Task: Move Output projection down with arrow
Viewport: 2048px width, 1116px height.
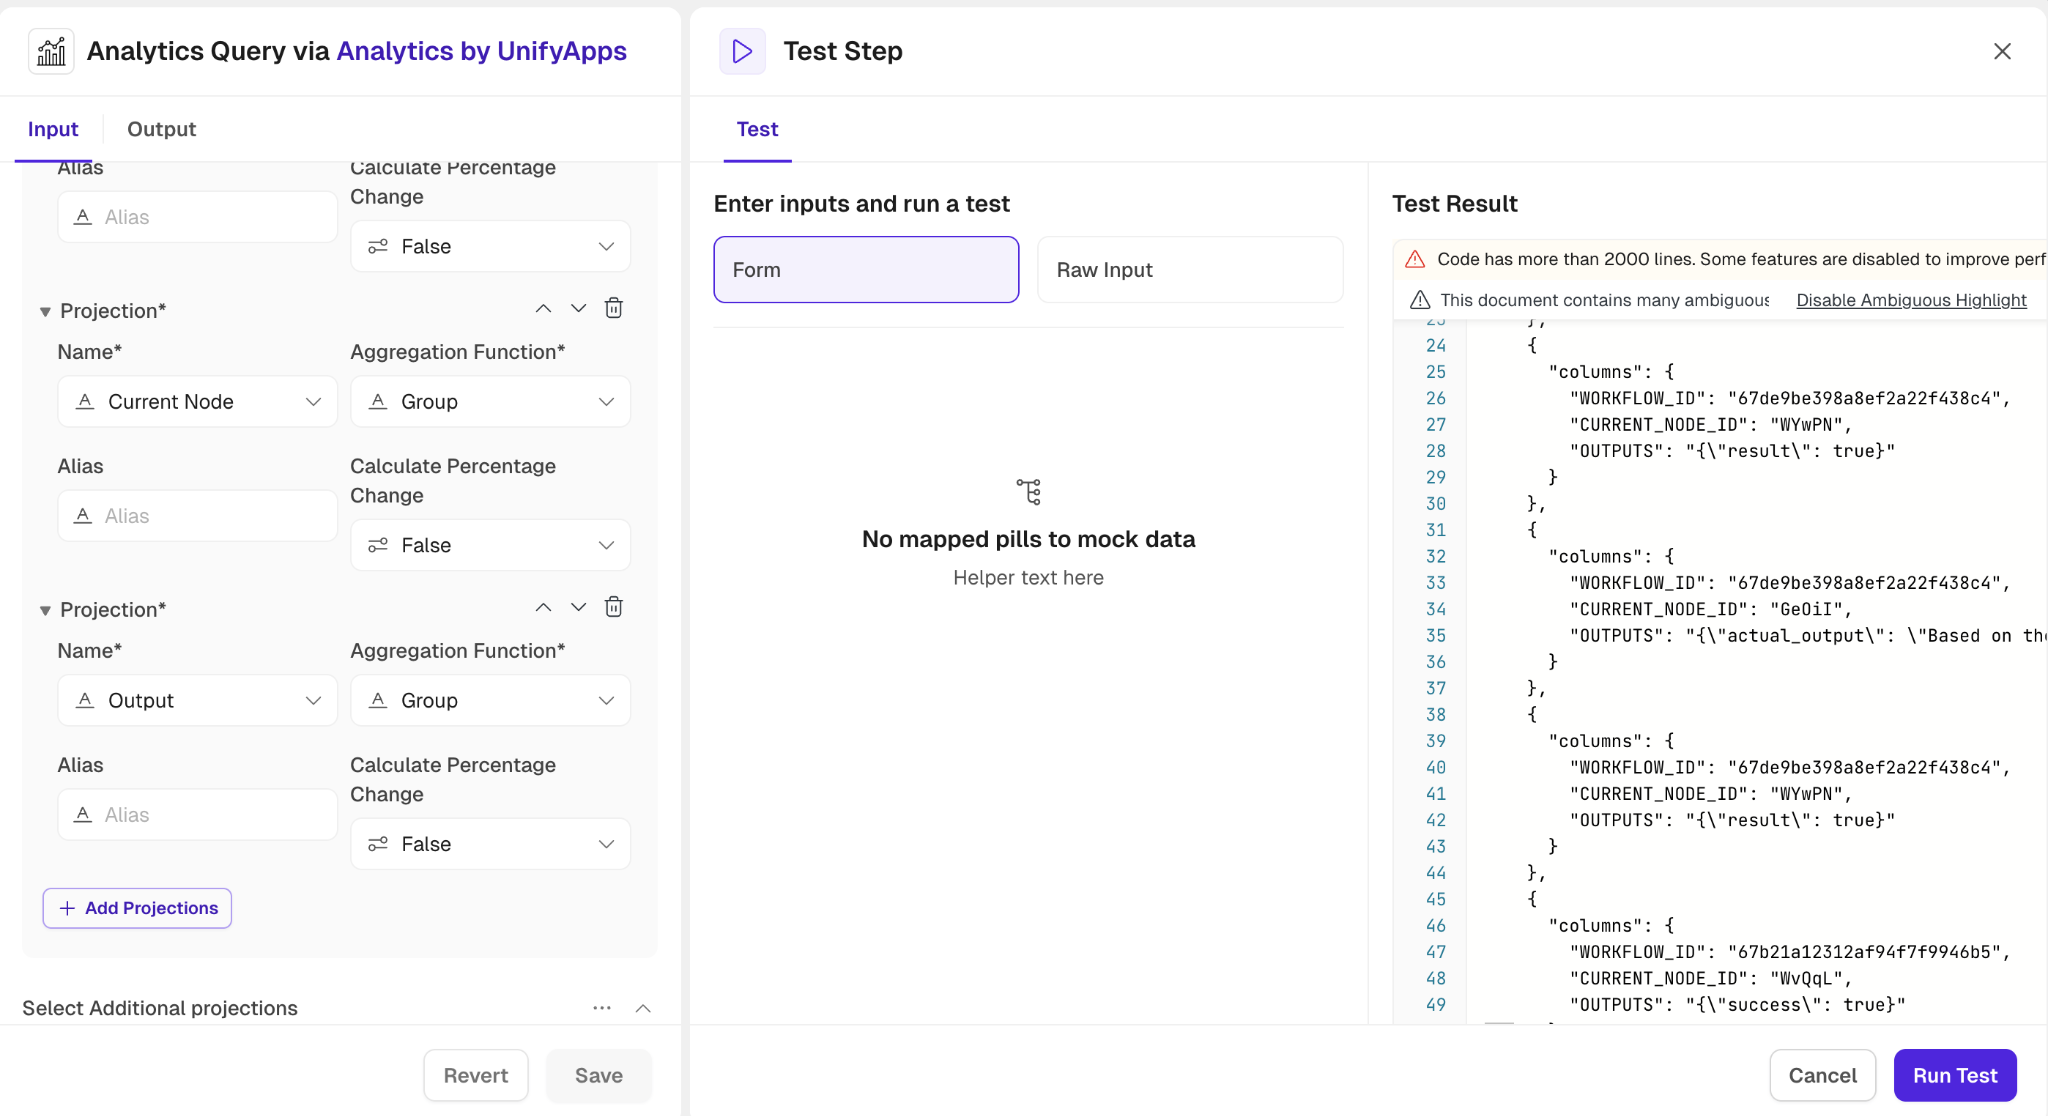Action: coord(578,607)
